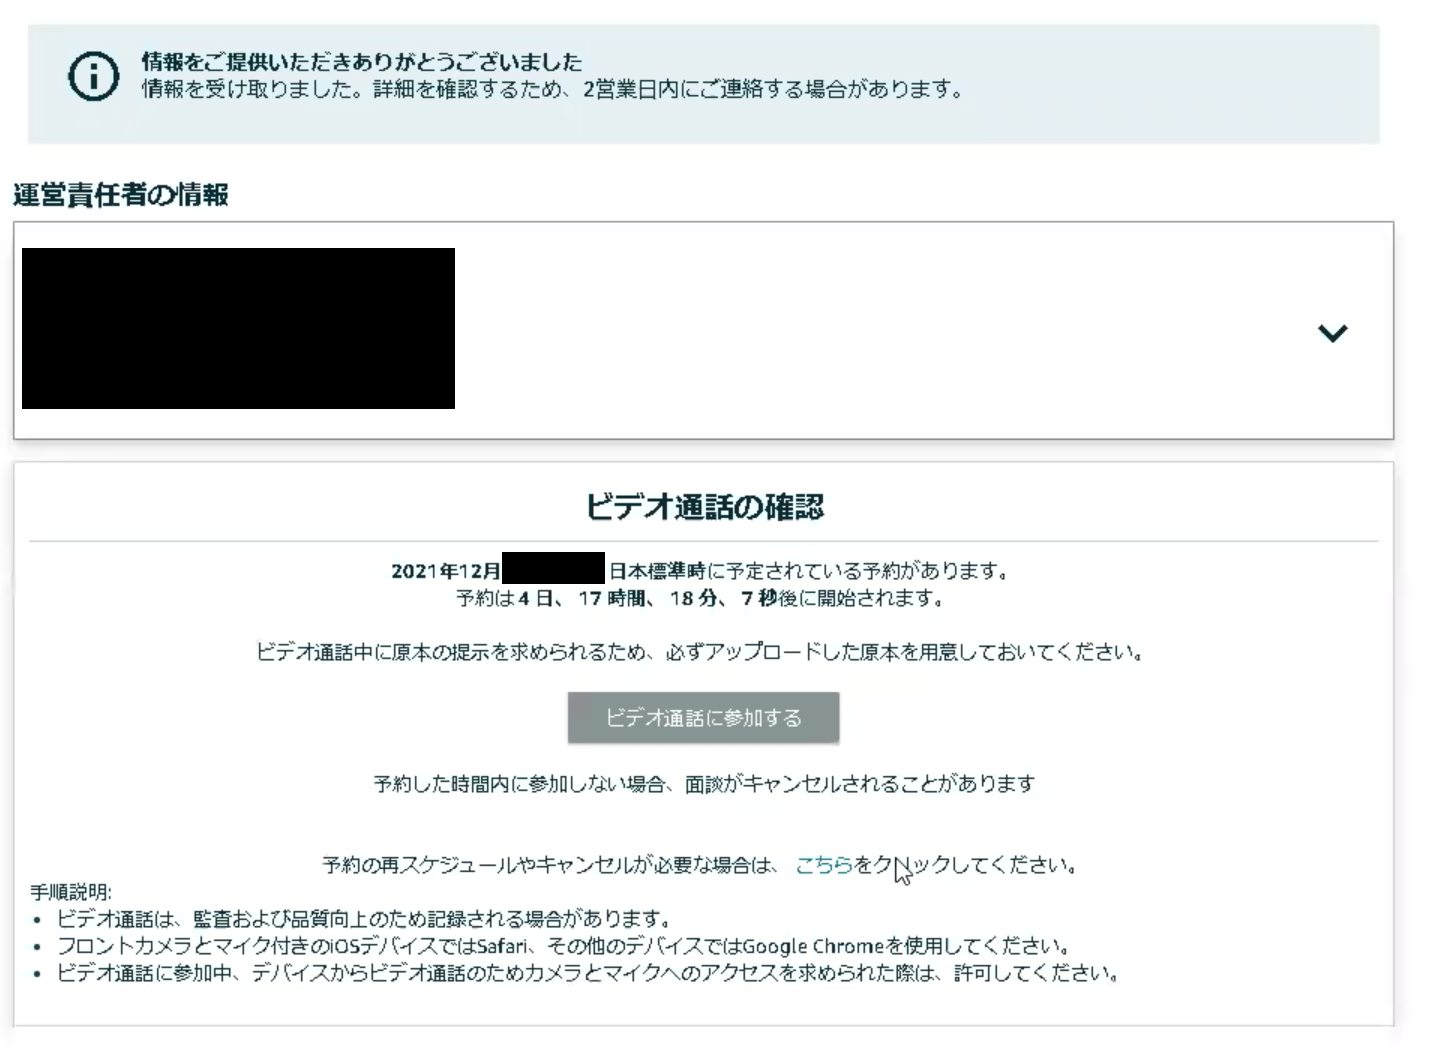Select the sentence about 原本の提示 requirement

(x=700, y=653)
